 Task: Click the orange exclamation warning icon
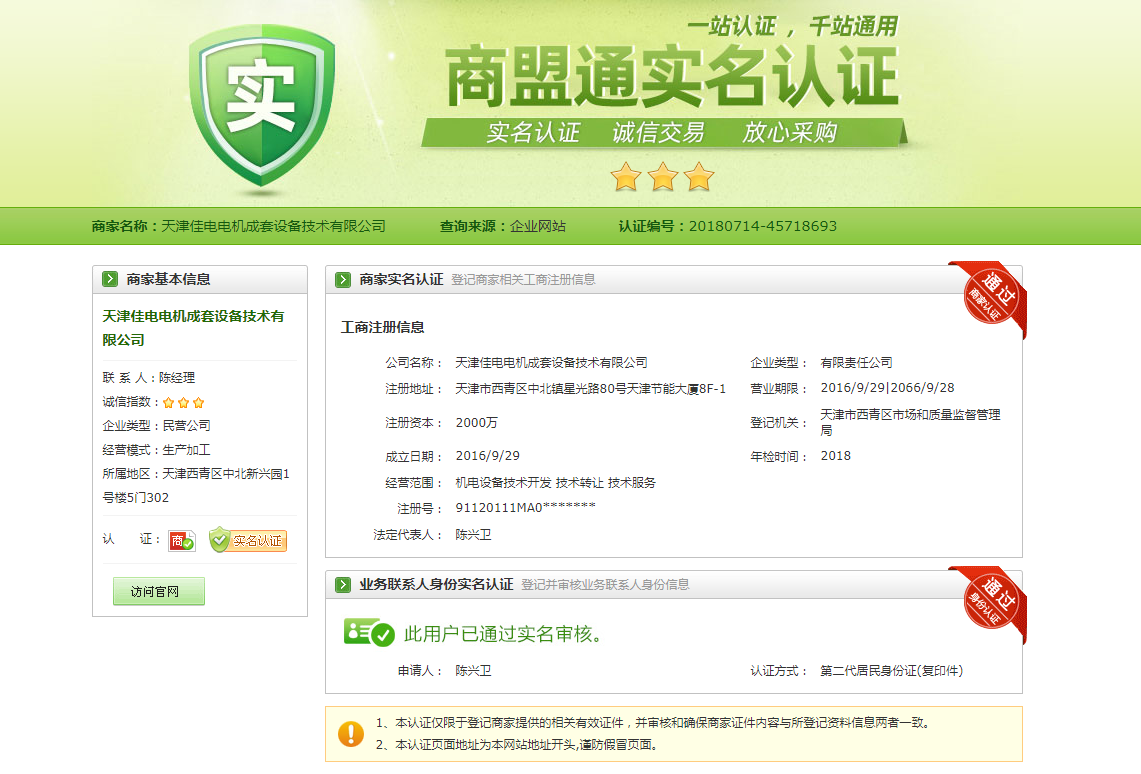(351, 734)
